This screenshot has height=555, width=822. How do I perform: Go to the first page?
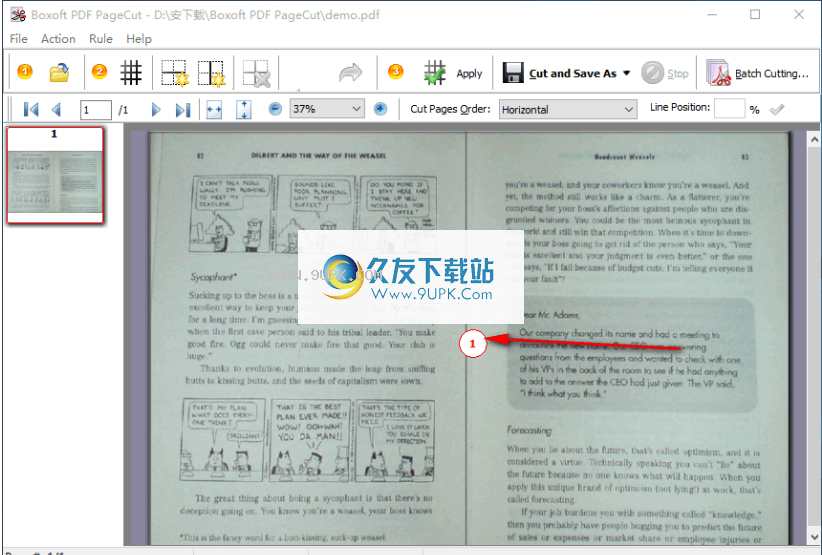(x=31, y=110)
